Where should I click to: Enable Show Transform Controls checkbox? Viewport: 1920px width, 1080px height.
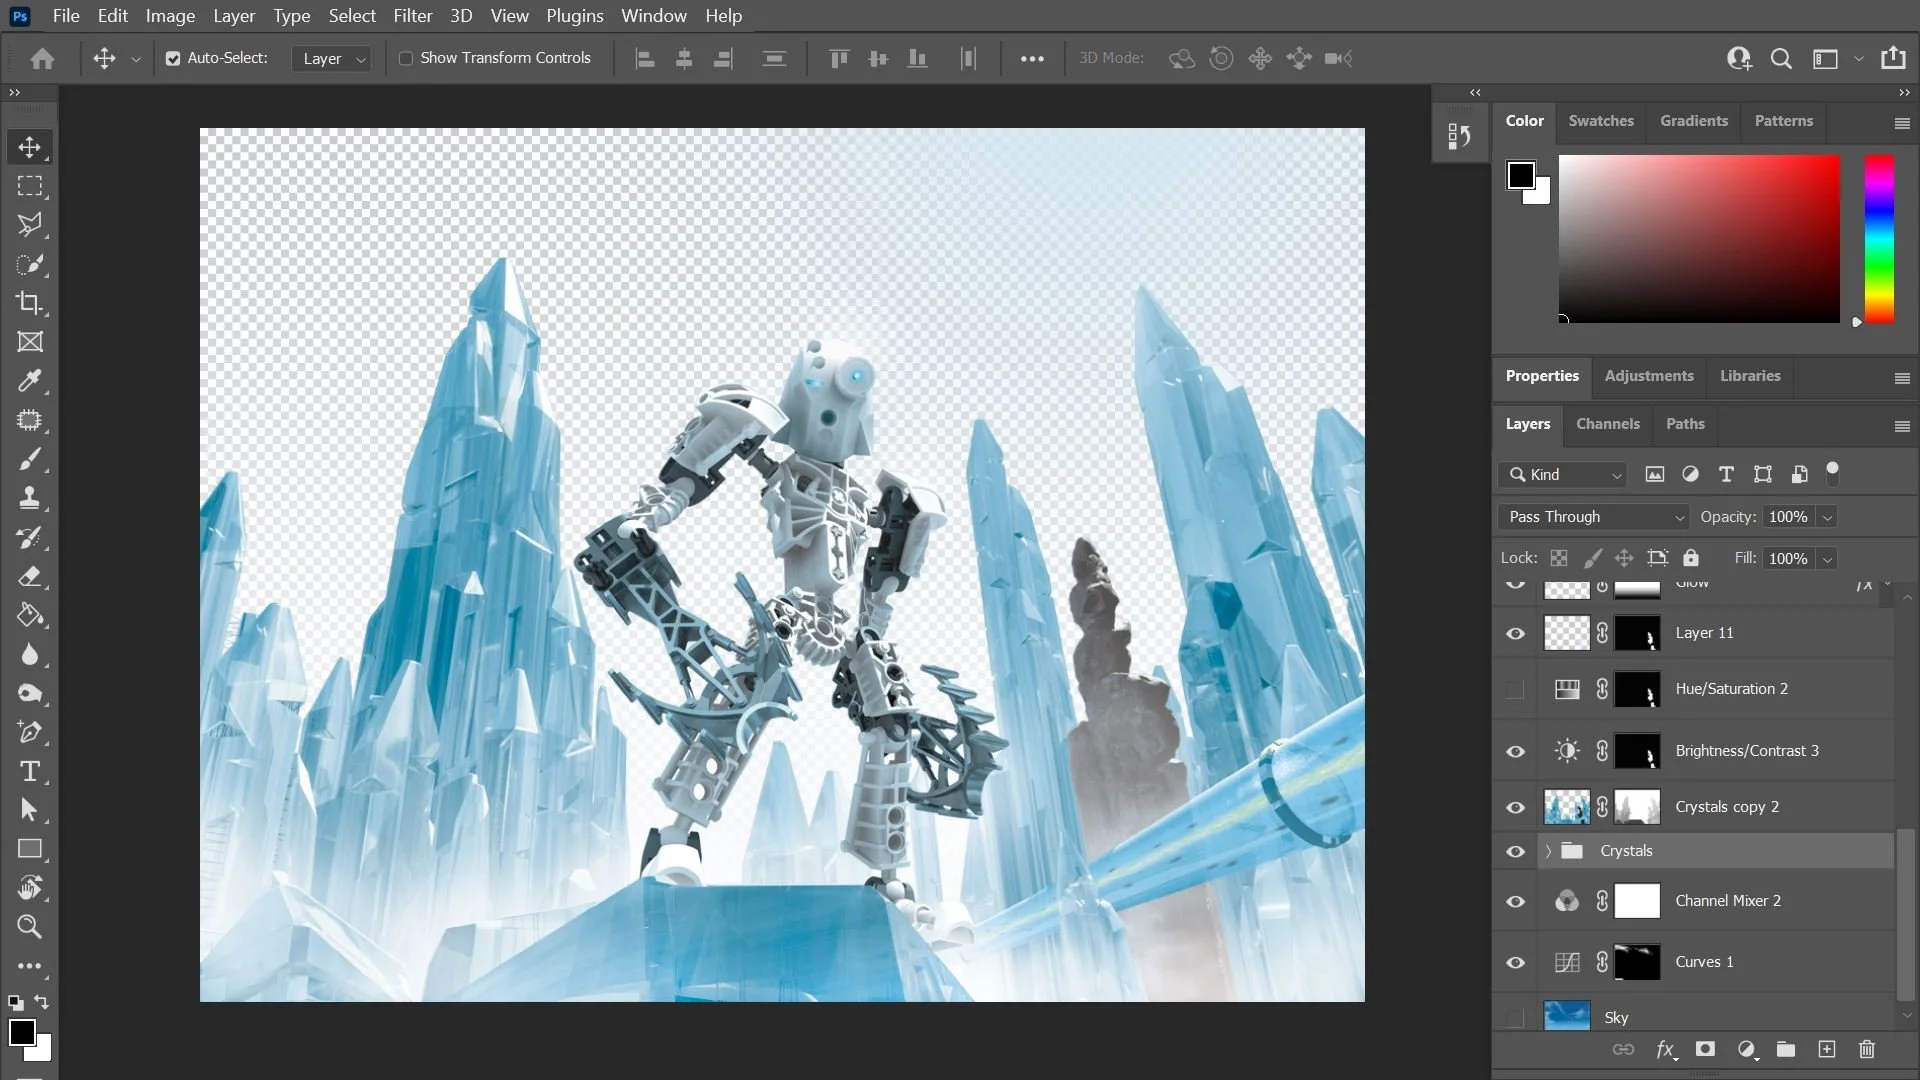click(406, 58)
